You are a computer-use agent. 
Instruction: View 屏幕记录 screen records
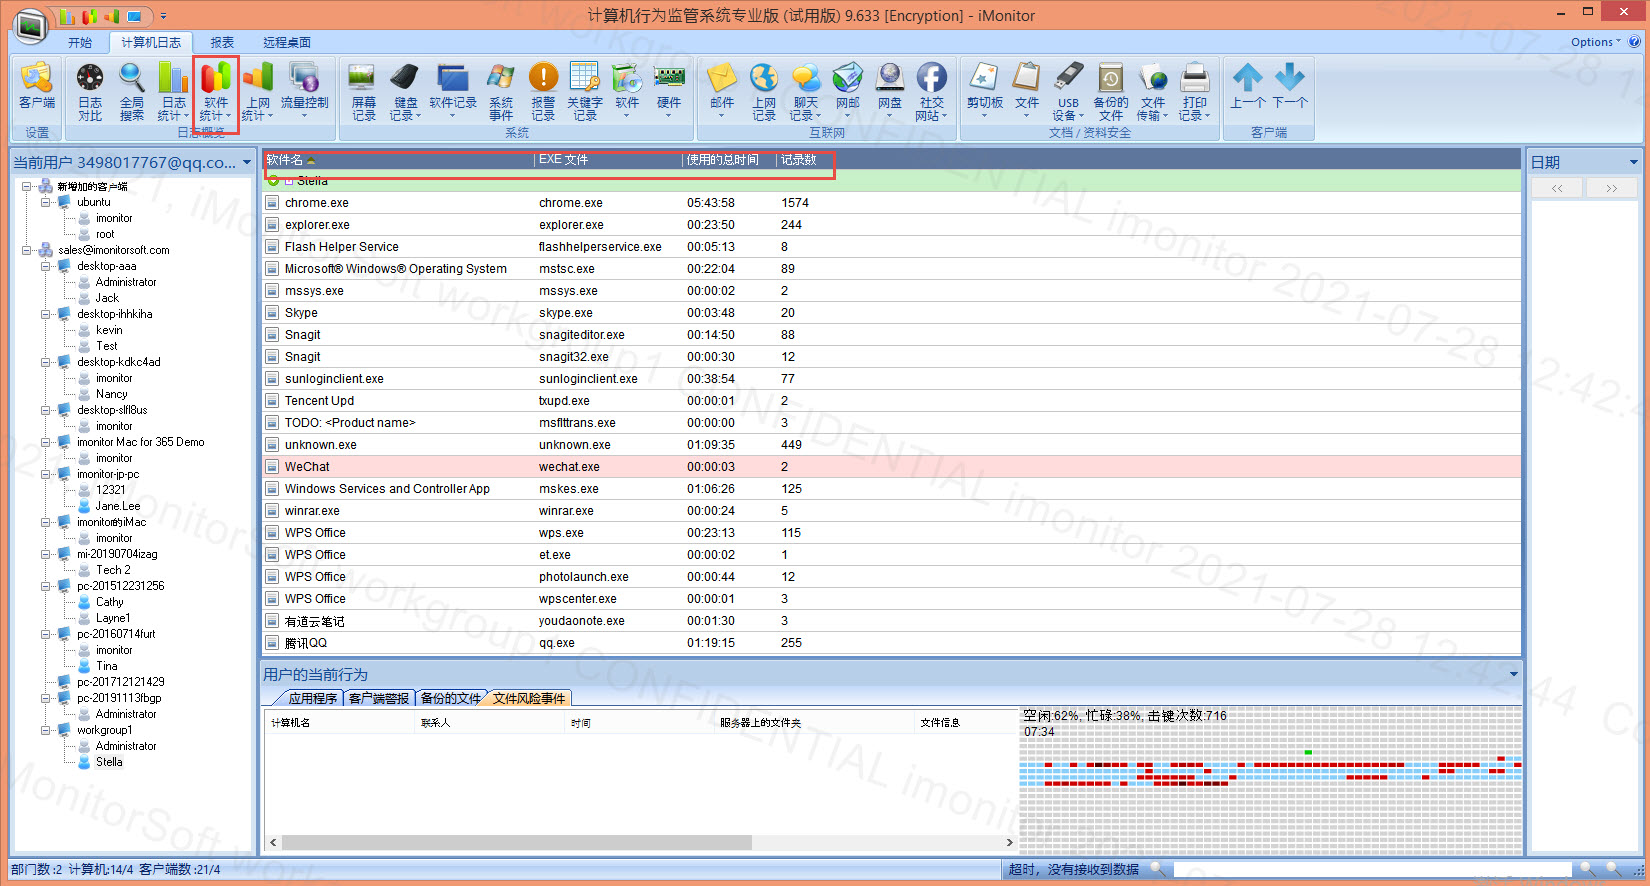pos(364,92)
